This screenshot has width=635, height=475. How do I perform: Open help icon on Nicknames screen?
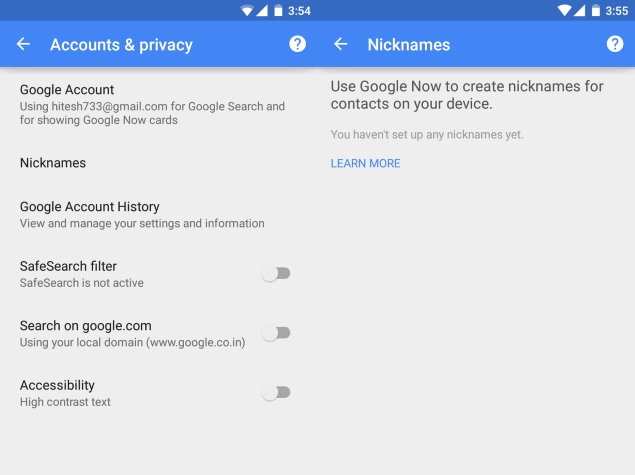point(615,44)
